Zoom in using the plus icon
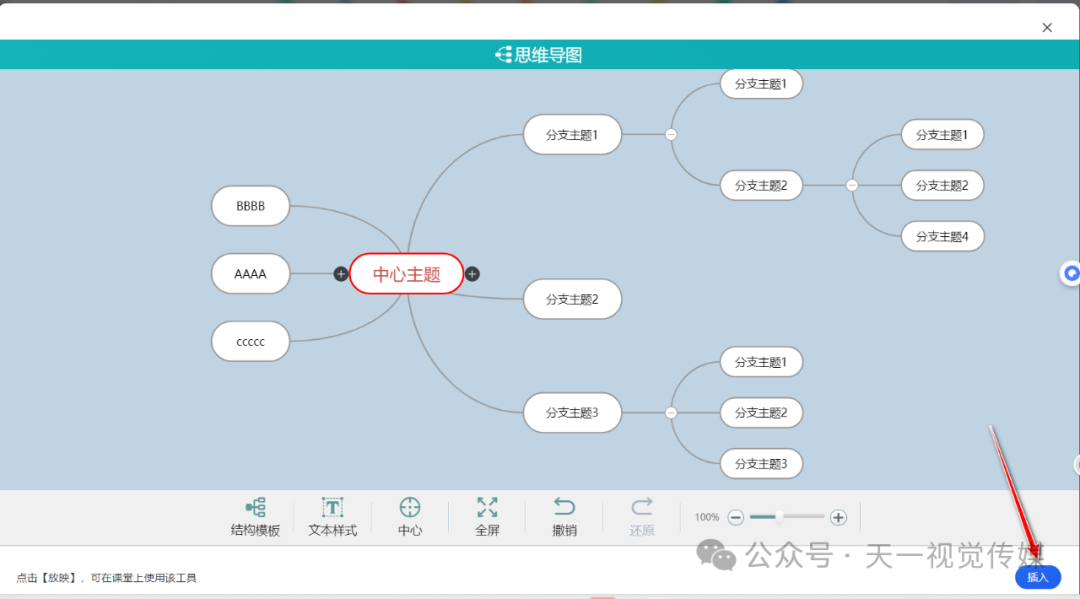This screenshot has height=599, width=1080. [839, 517]
